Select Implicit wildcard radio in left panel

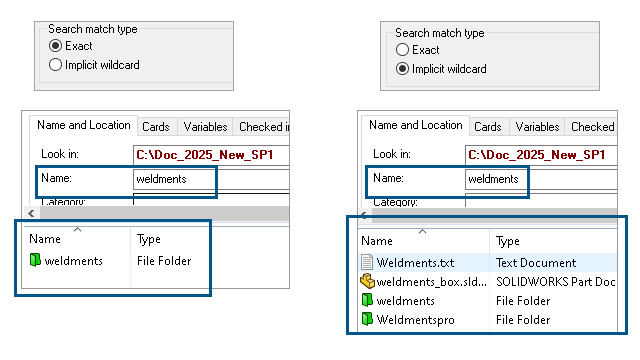click(56, 64)
